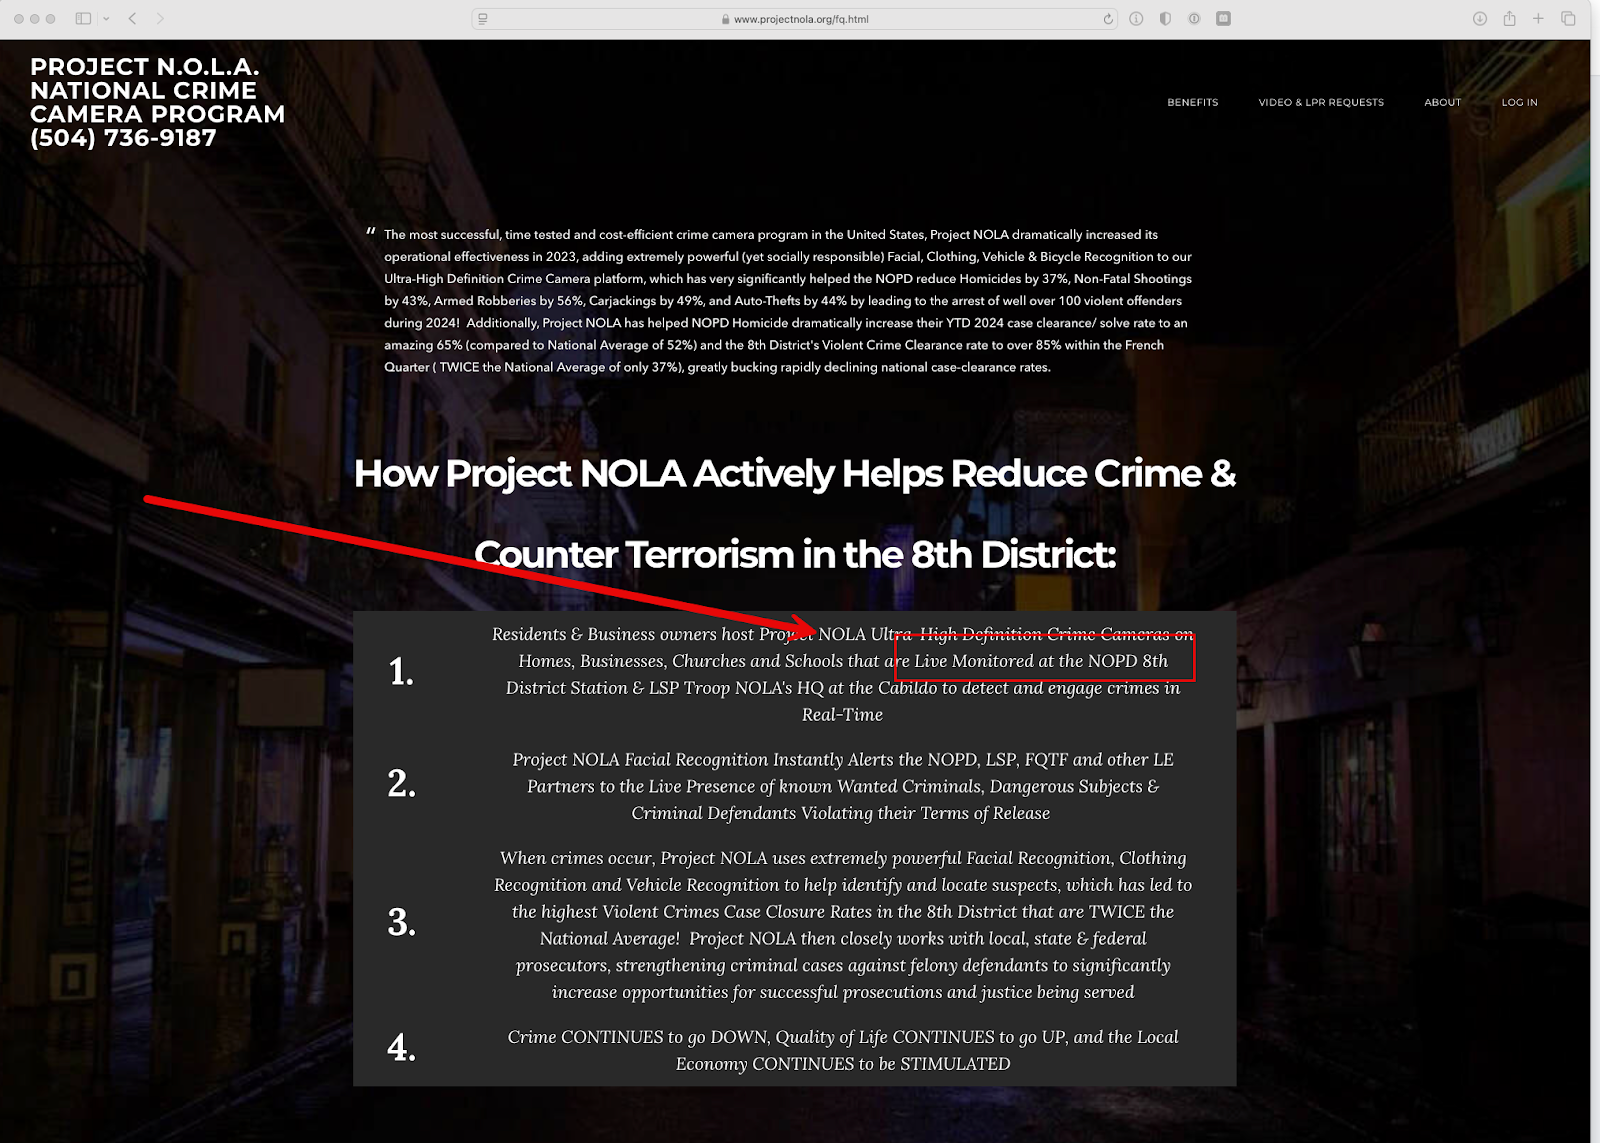Click 'Quarter ( TWICE the National Average' quote line
1600x1143 pixels.
[717, 367]
